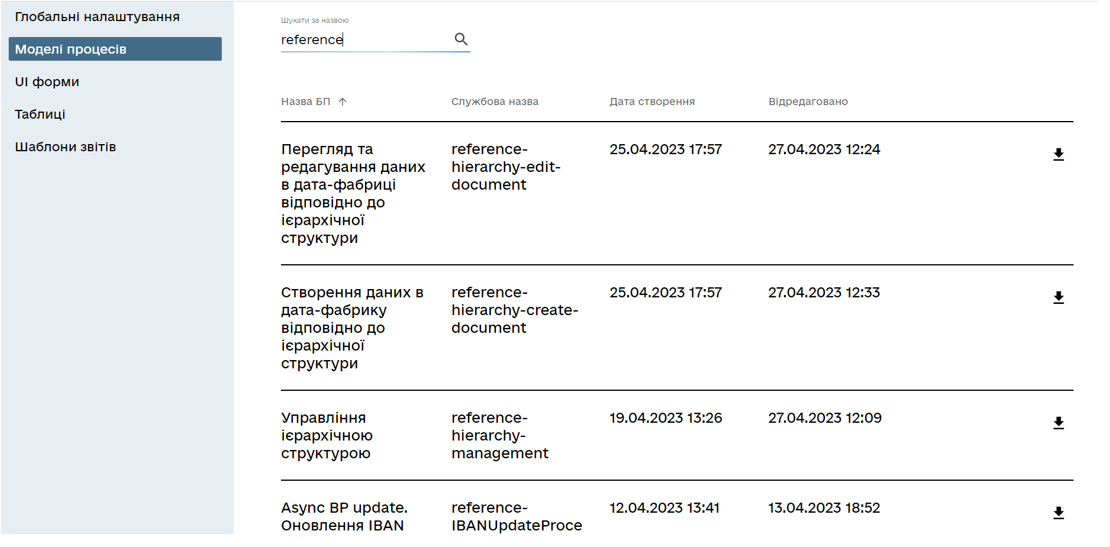Viewport: 1110px width, 547px height.
Task: Select service name reference-hierarchy-create-document
Action: point(515,310)
